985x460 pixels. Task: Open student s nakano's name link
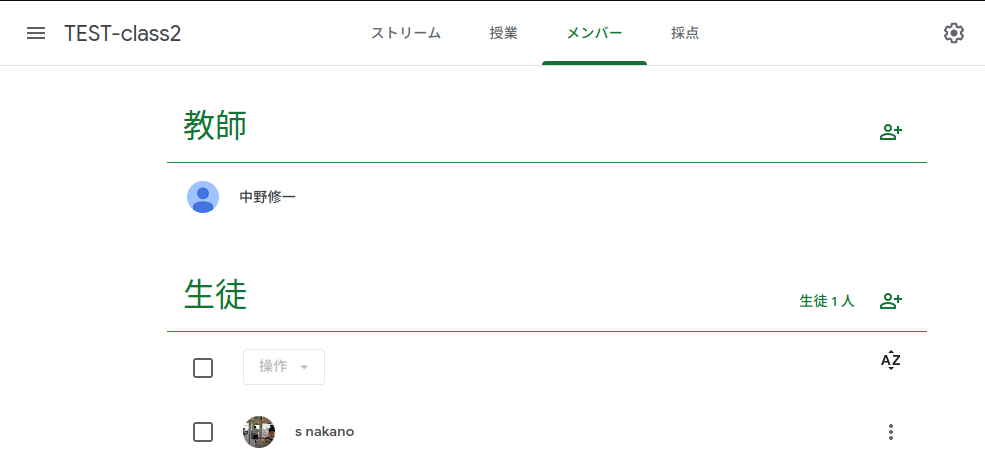click(324, 432)
